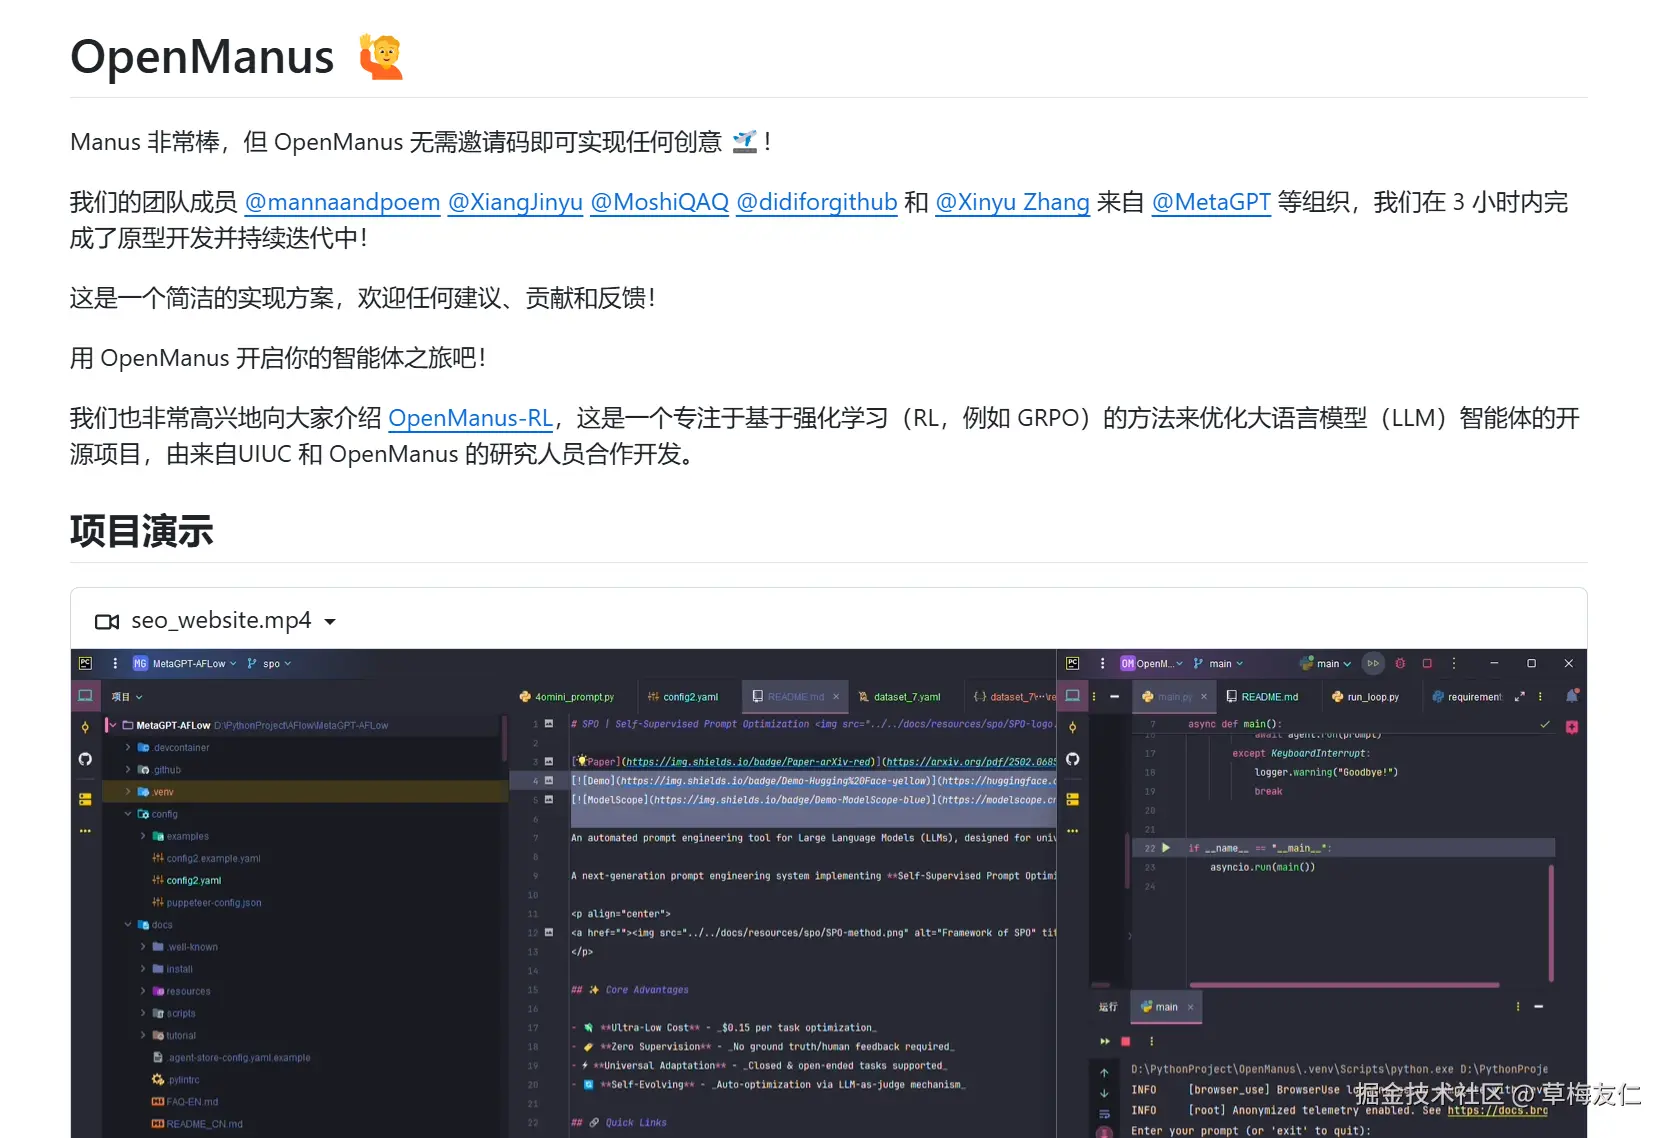Screen dimensions: 1671x1138
Task: Switch to README.md tab in OpenManus IDE
Action: (x=1262, y=697)
